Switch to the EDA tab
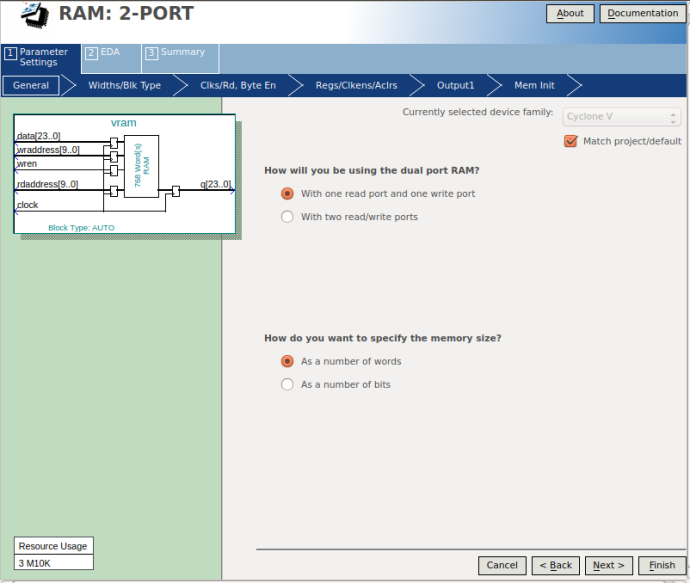This screenshot has width=690, height=583. click(x=111, y=58)
